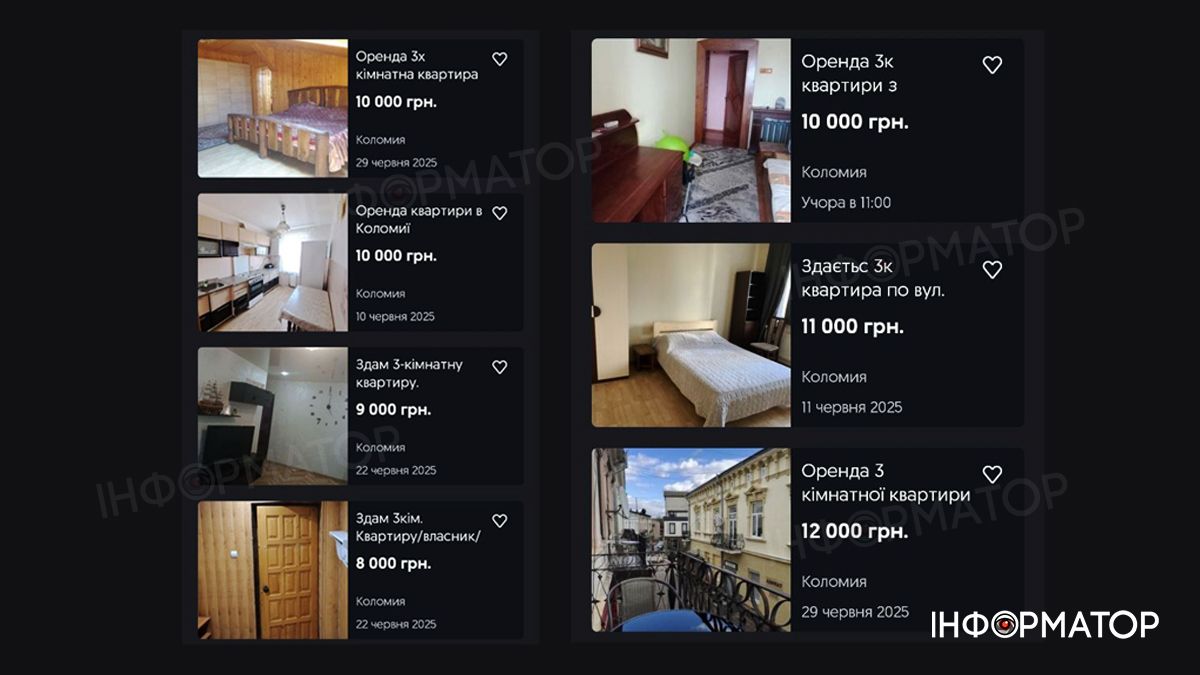Open wooden bedroom photo of first listing

[272, 108]
